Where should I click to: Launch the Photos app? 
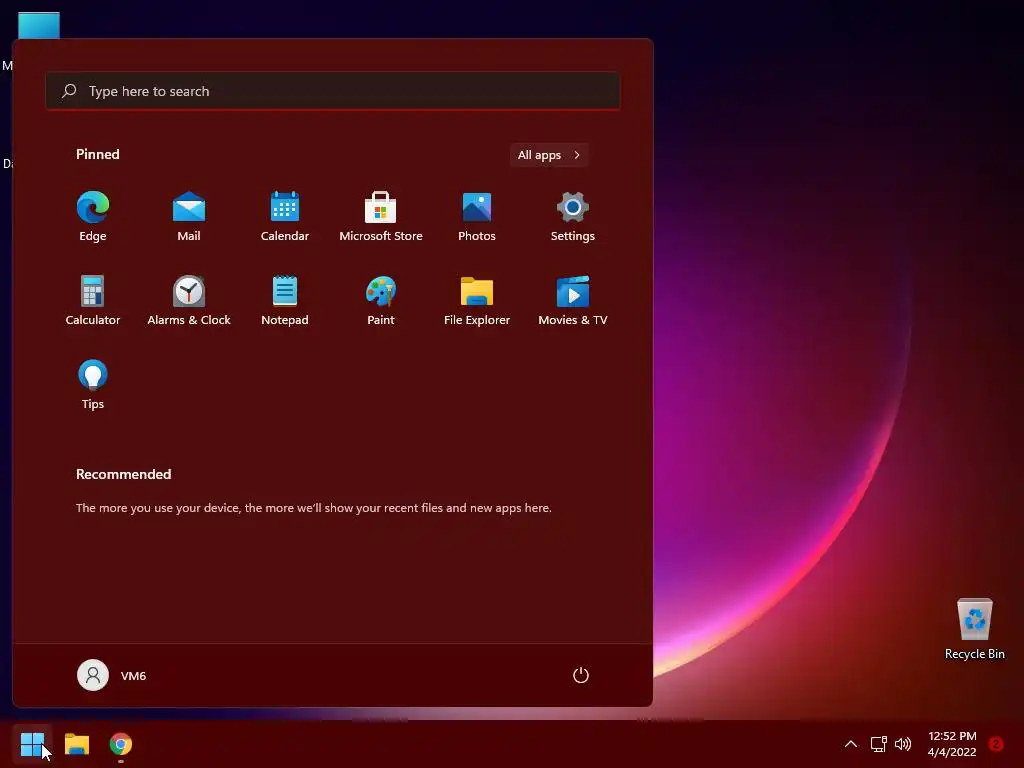pos(477,217)
